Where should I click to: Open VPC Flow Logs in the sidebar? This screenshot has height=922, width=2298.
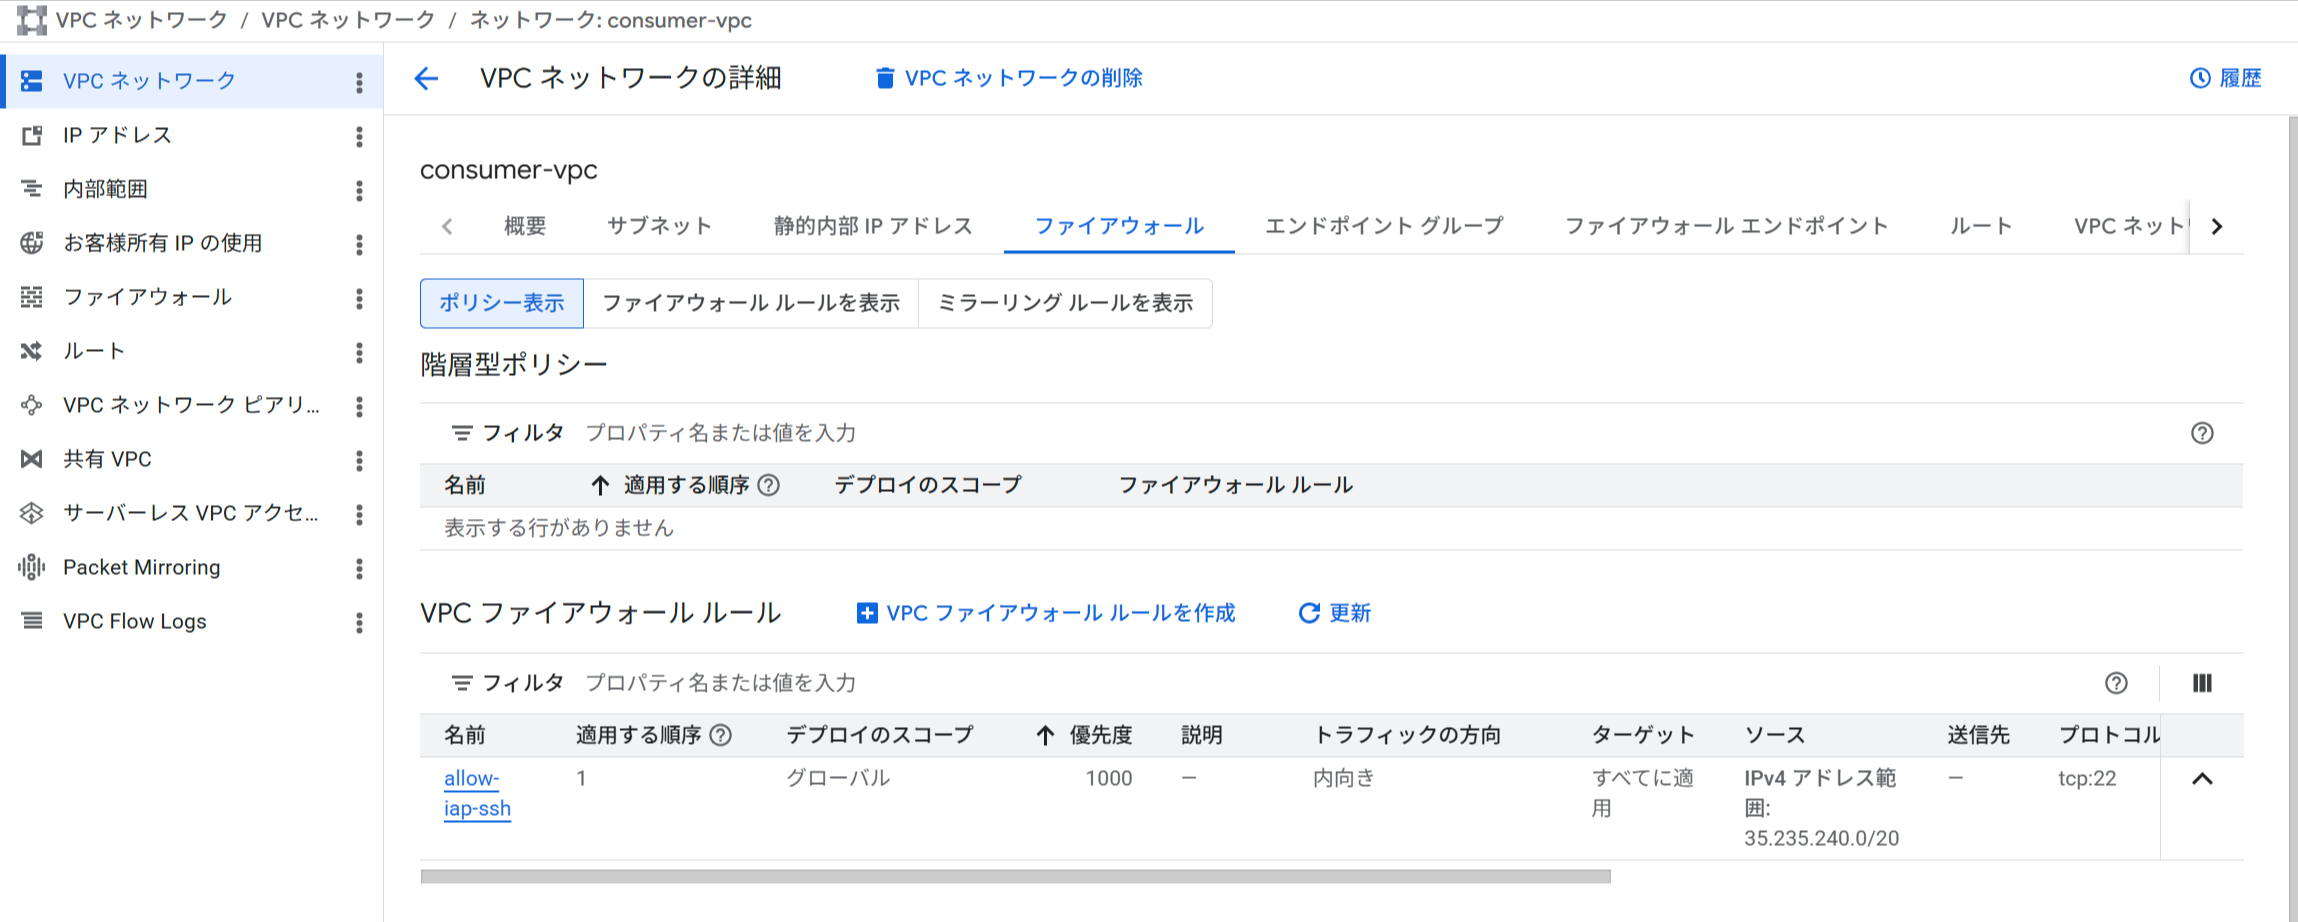(134, 621)
